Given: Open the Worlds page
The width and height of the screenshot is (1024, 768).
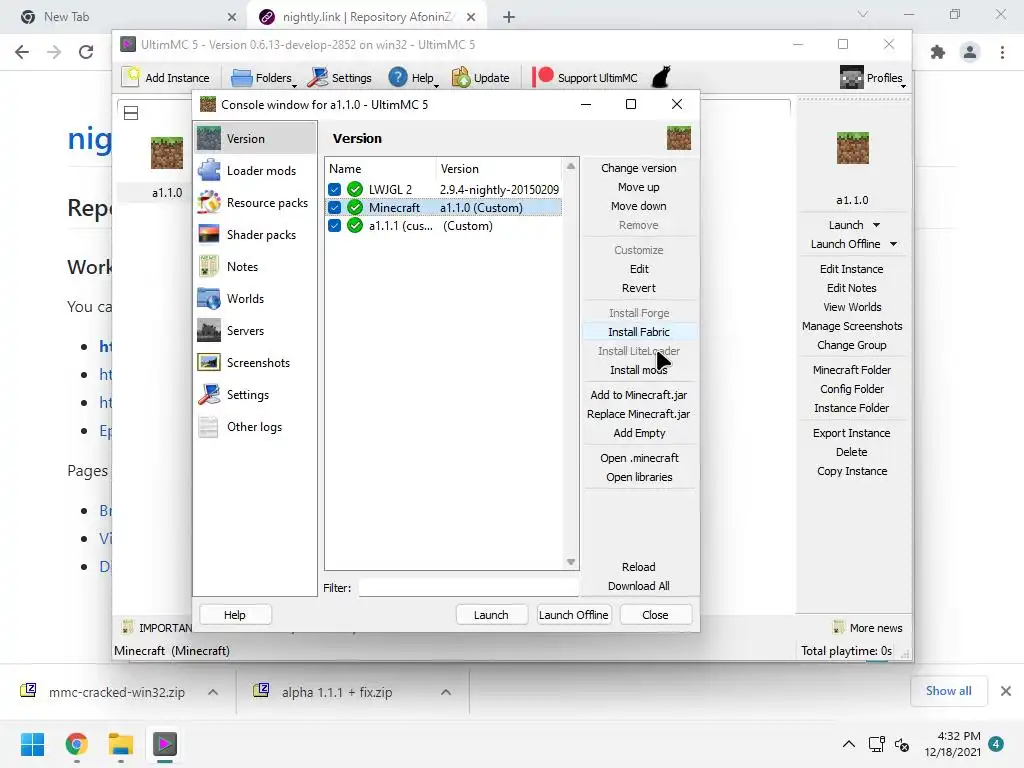Looking at the screenshot, I should [x=255, y=298].
